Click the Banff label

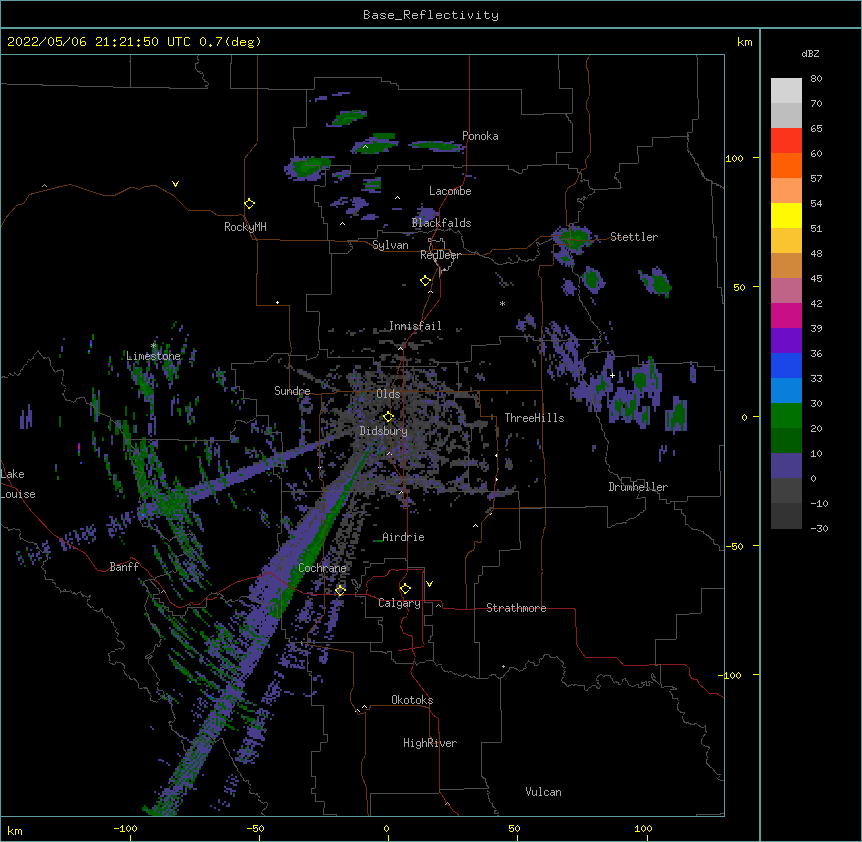coord(124,567)
